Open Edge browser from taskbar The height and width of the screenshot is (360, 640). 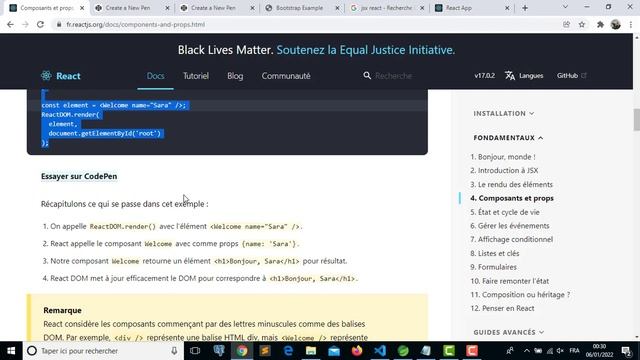pyautogui.click(x=288, y=351)
